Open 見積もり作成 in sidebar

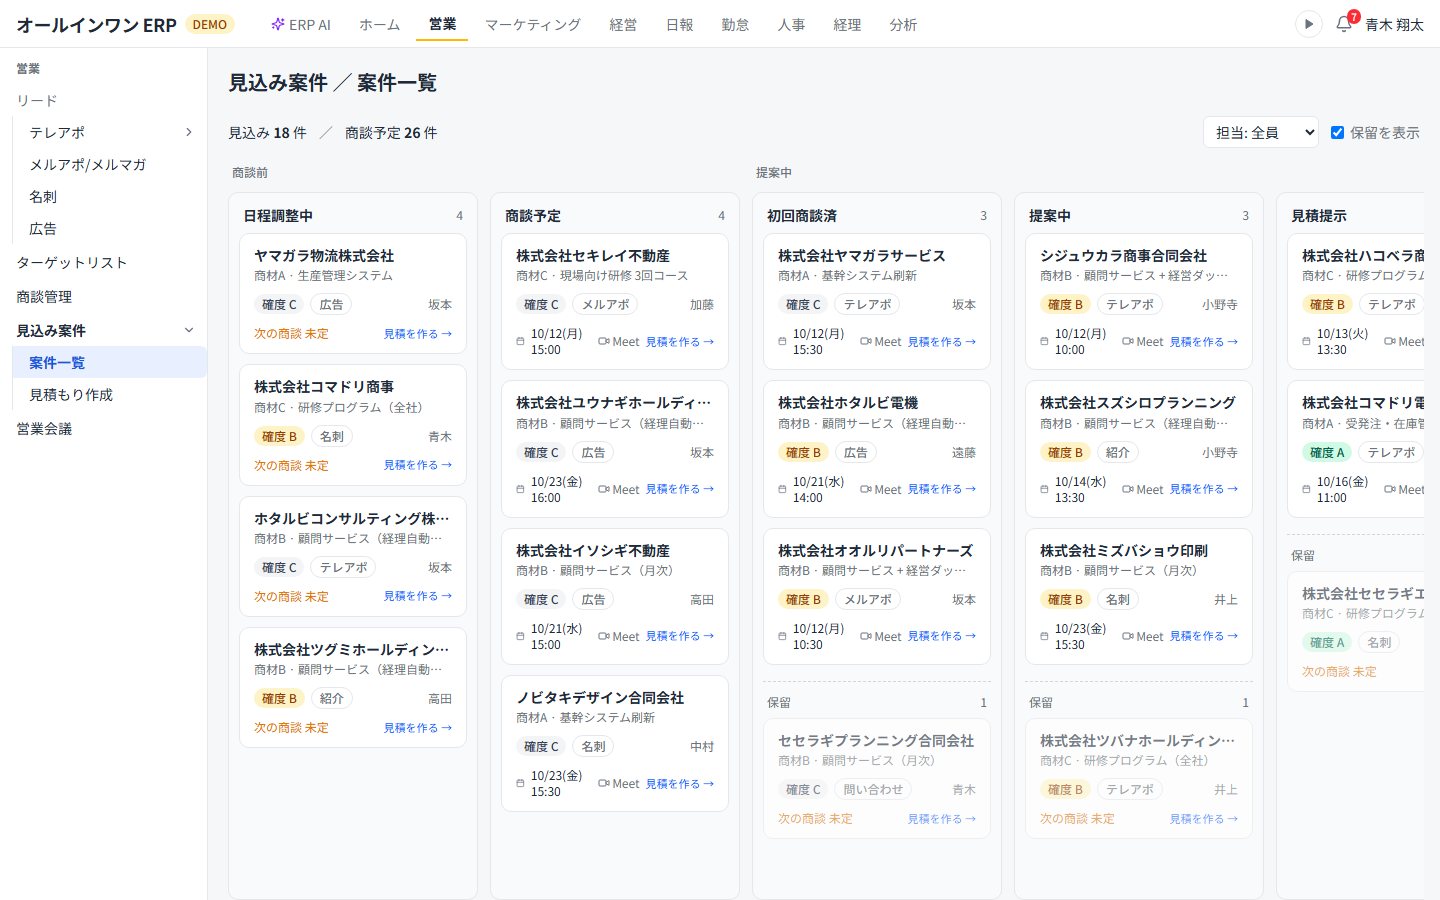110,395
